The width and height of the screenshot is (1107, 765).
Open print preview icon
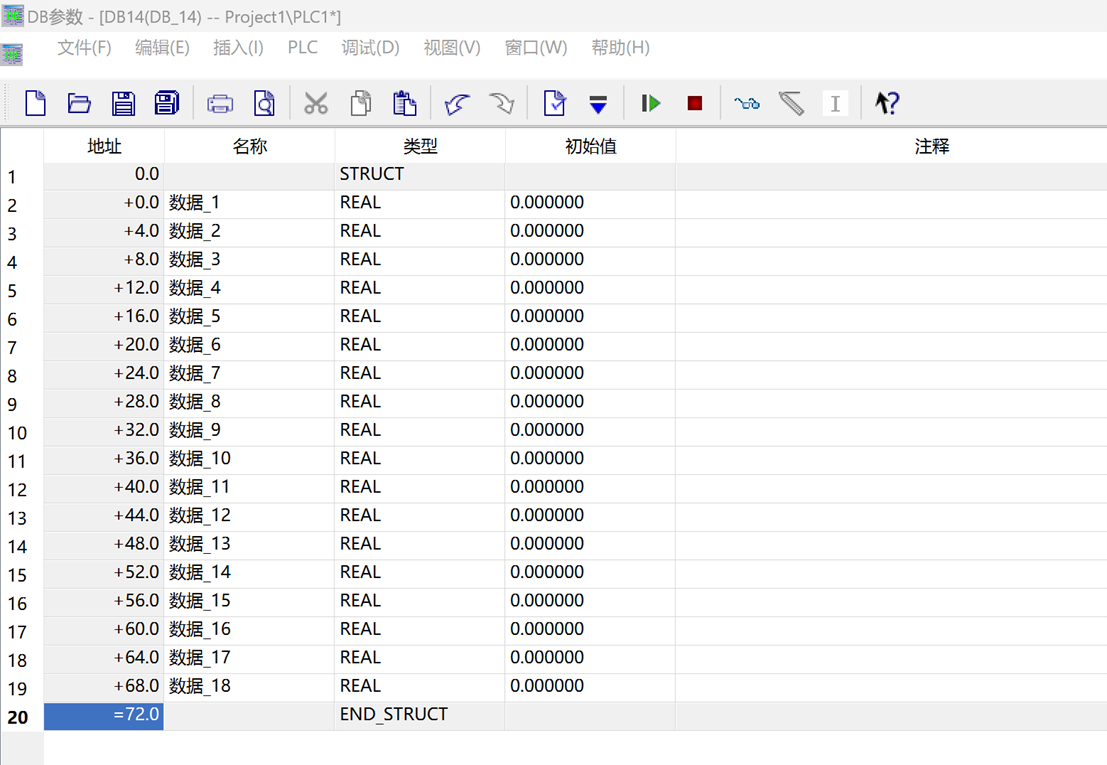[264, 103]
